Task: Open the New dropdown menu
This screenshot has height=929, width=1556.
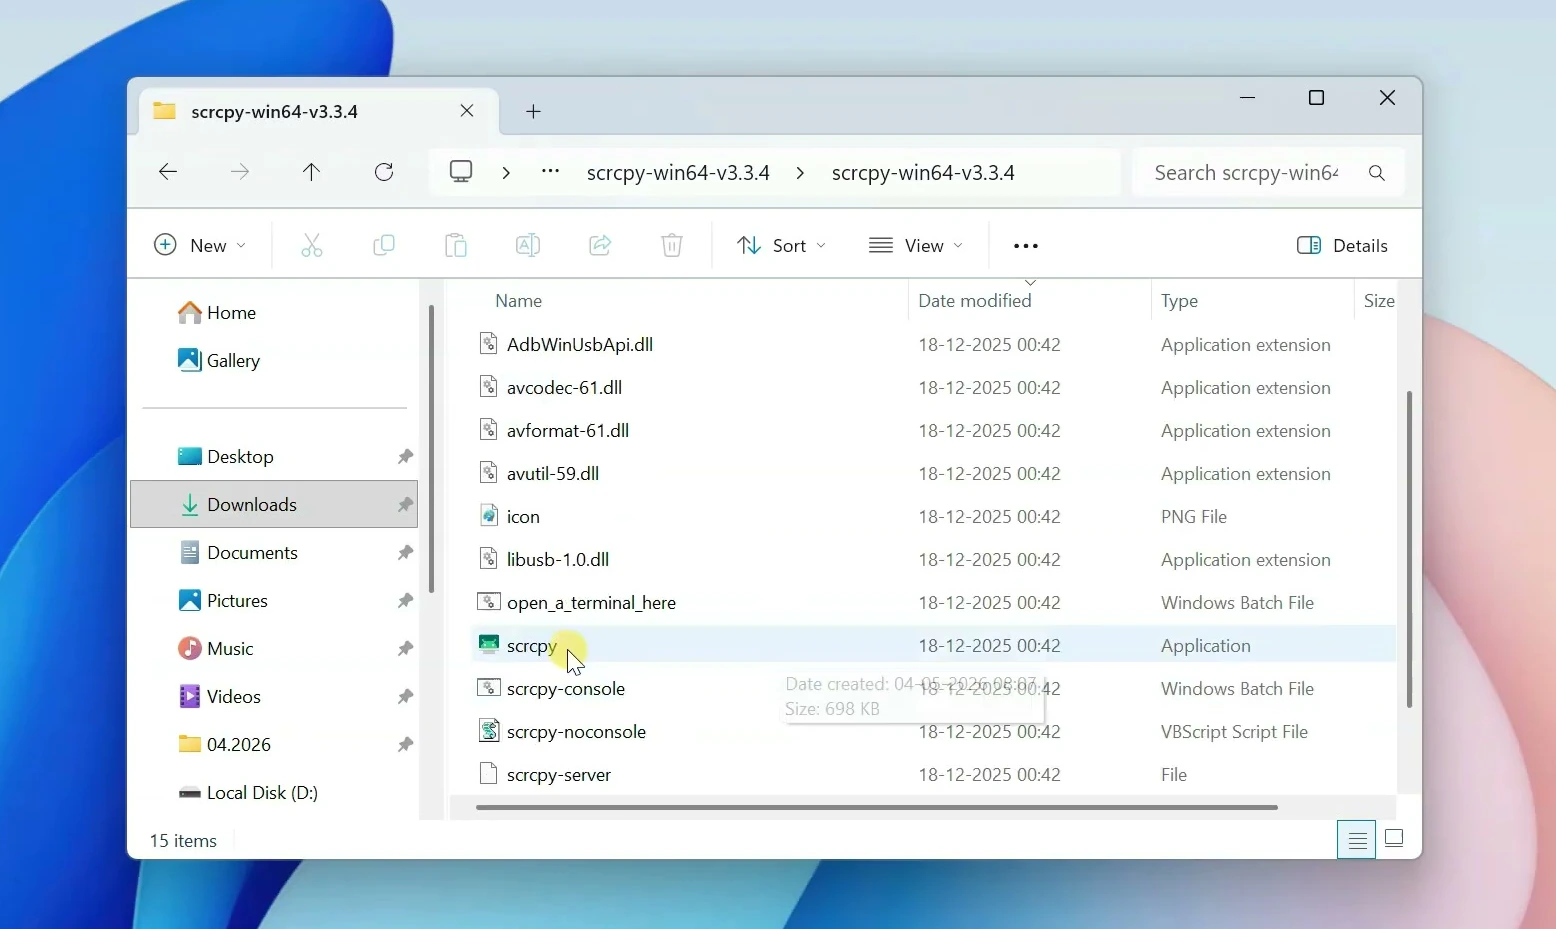Action: point(200,246)
